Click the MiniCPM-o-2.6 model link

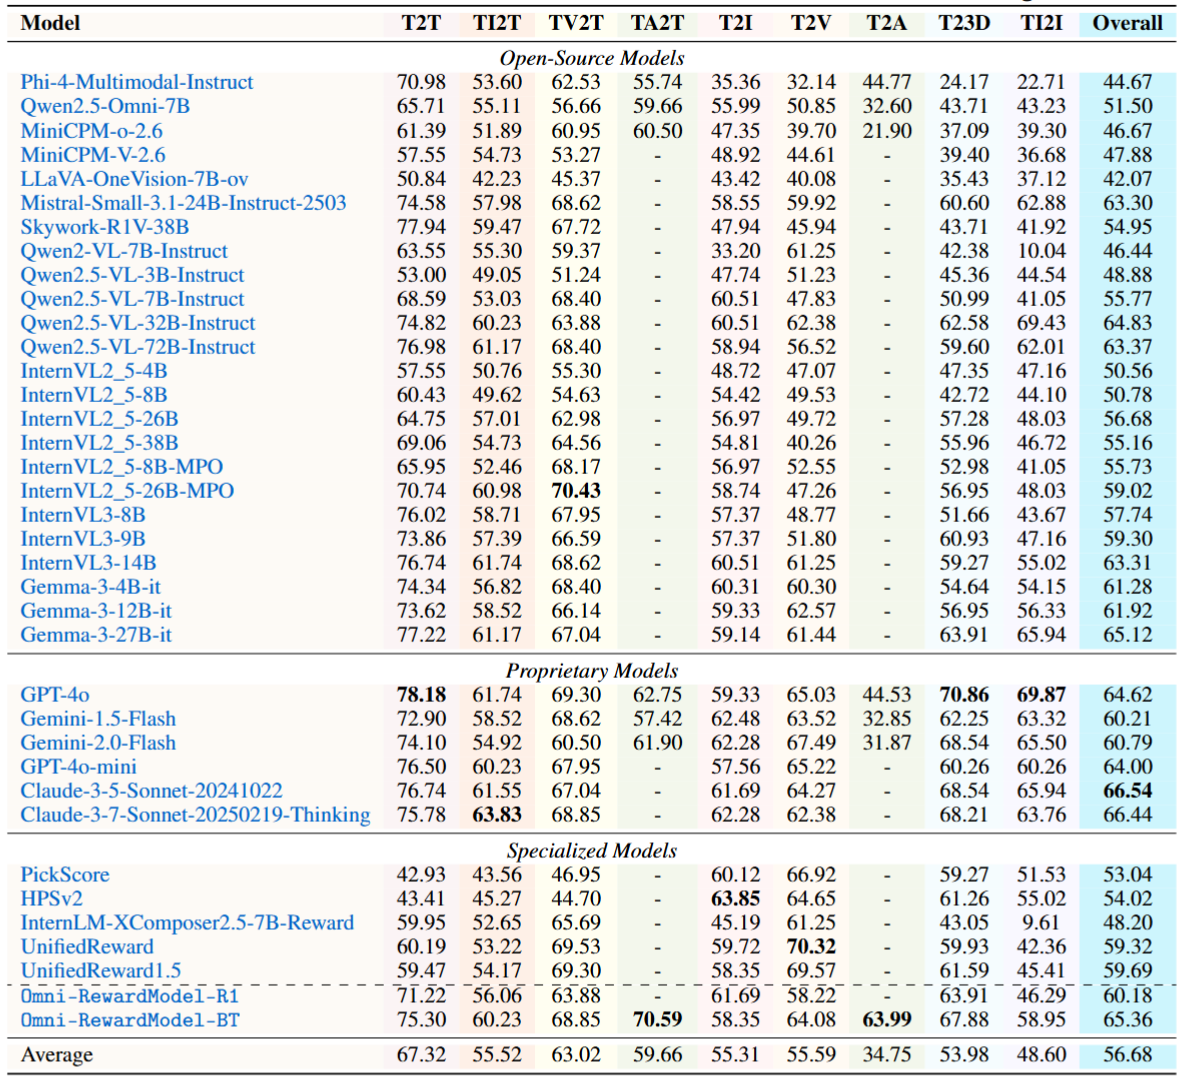(92, 130)
